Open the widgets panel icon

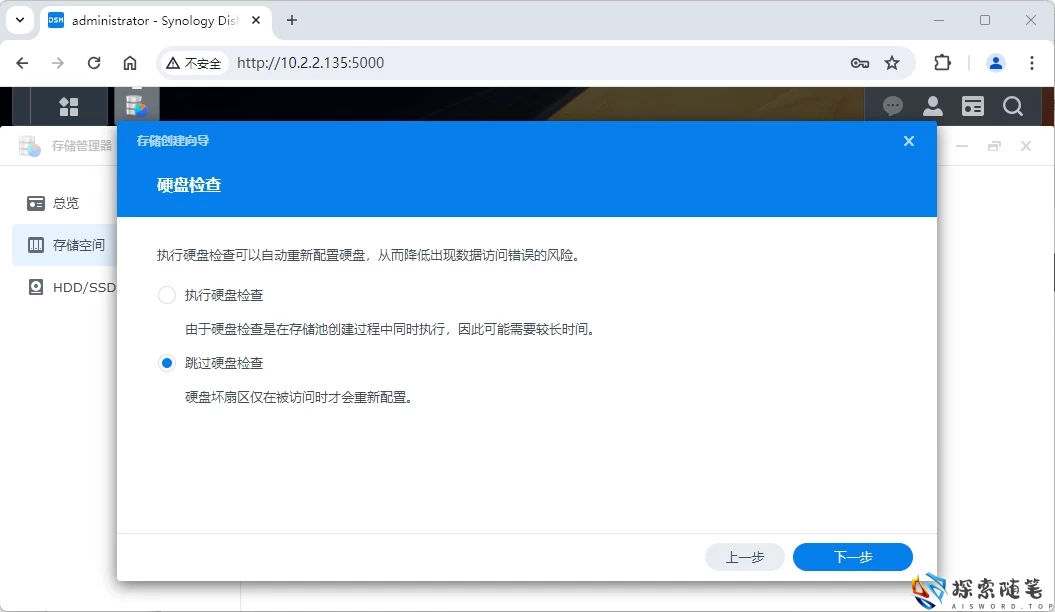click(972, 105)
